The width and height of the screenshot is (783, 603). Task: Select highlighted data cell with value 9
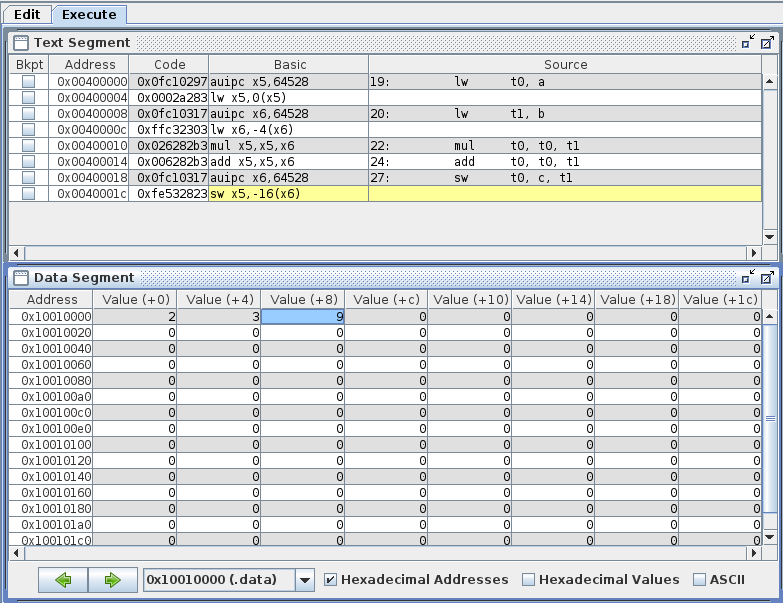(303, 316)
